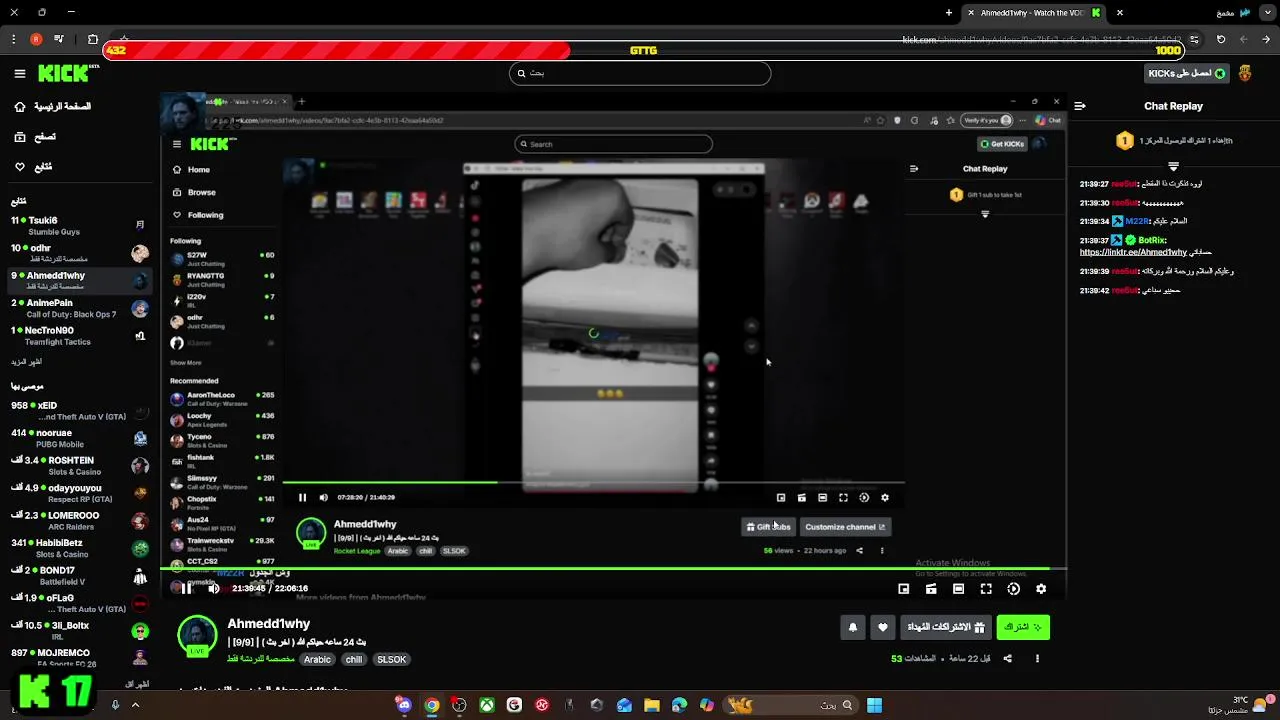
Task: Toggle theater mode in player
Action: pos(931,589)
